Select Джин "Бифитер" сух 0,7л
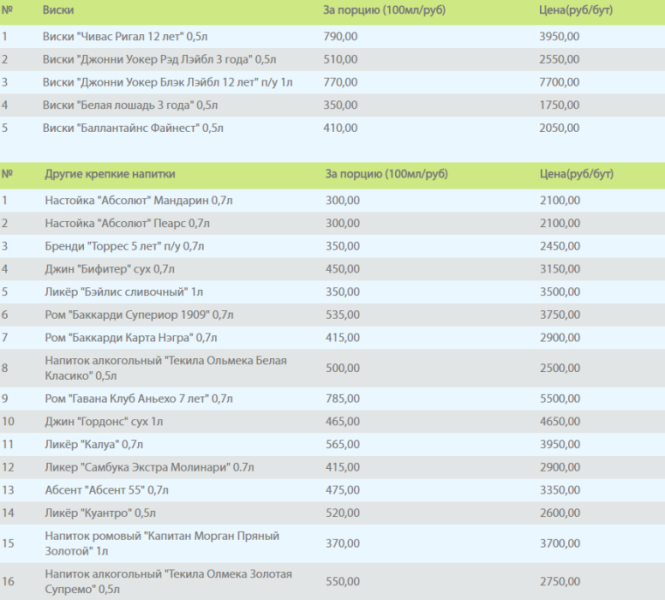This screenshot has height=600, width=665. click(110, 269)
